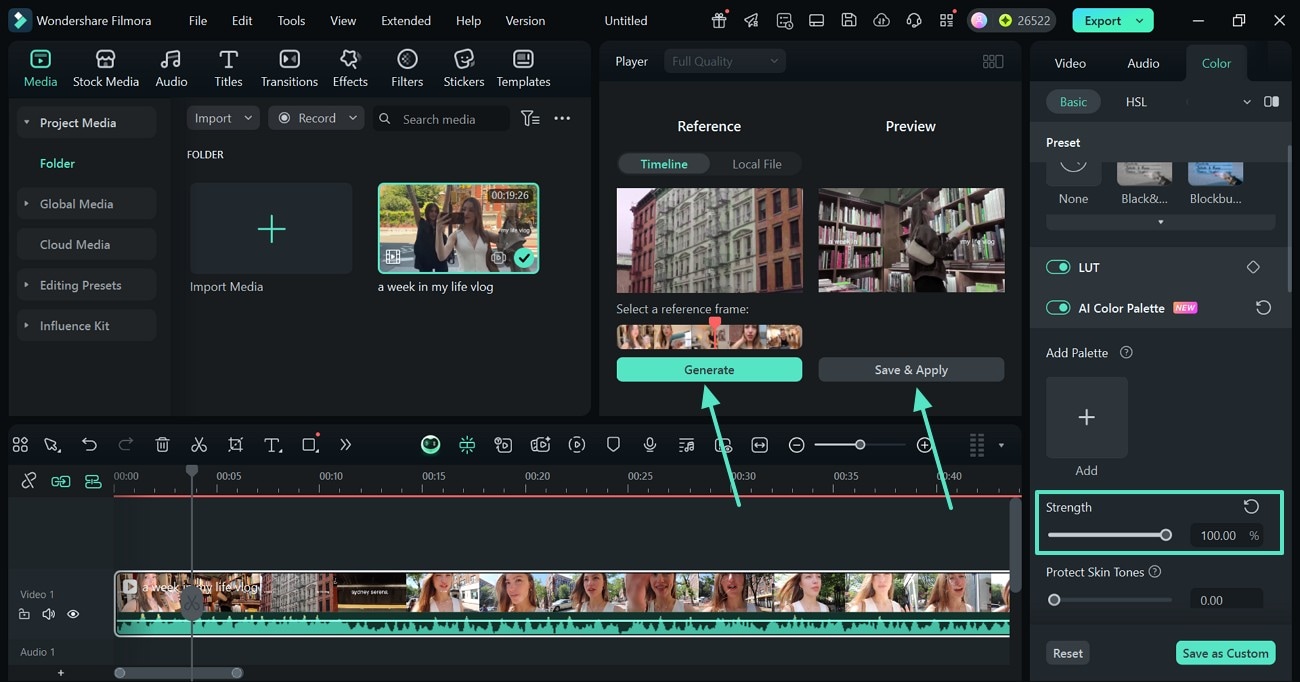Toggle the auto ripple icon left of ruler

pos(61,481)
